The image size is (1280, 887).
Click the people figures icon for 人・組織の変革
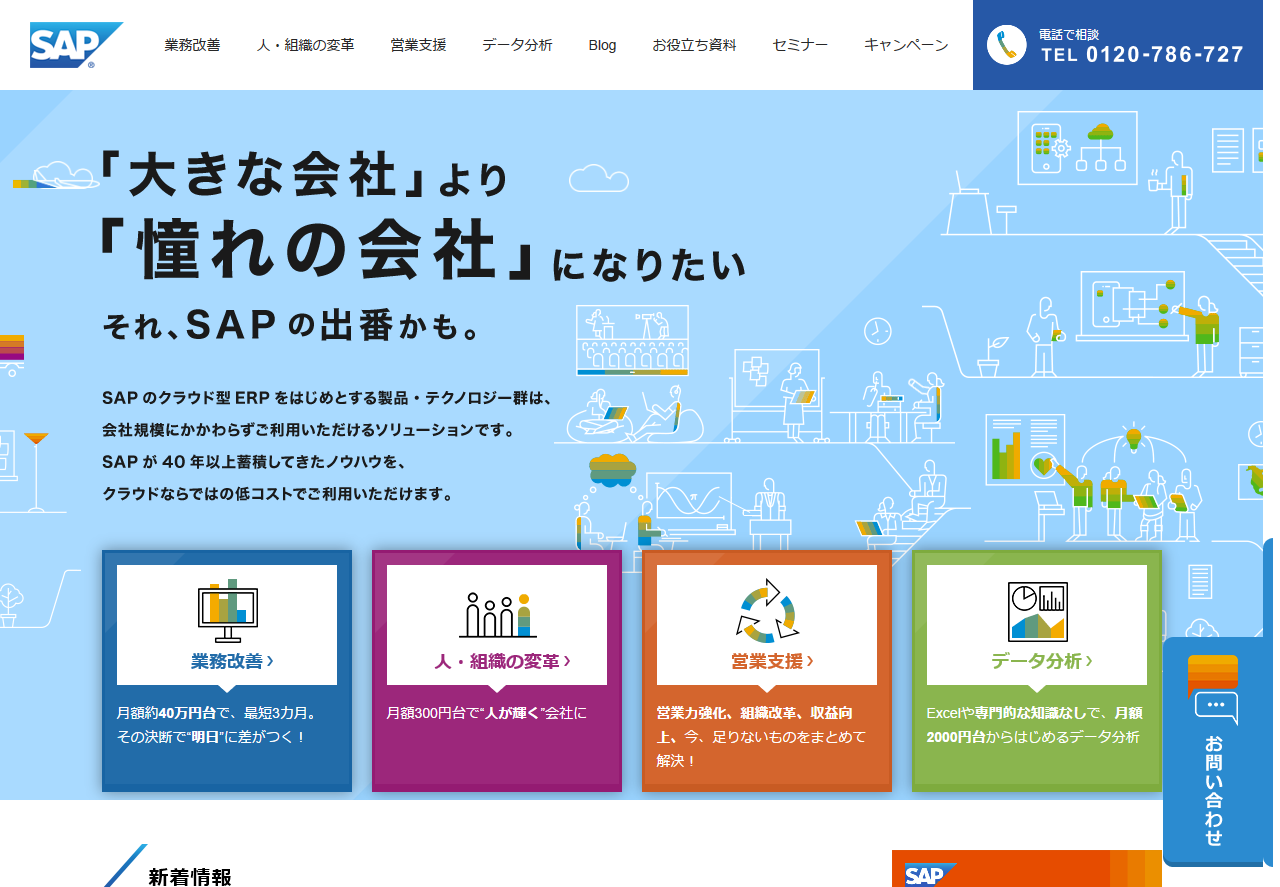pos(497,613)
